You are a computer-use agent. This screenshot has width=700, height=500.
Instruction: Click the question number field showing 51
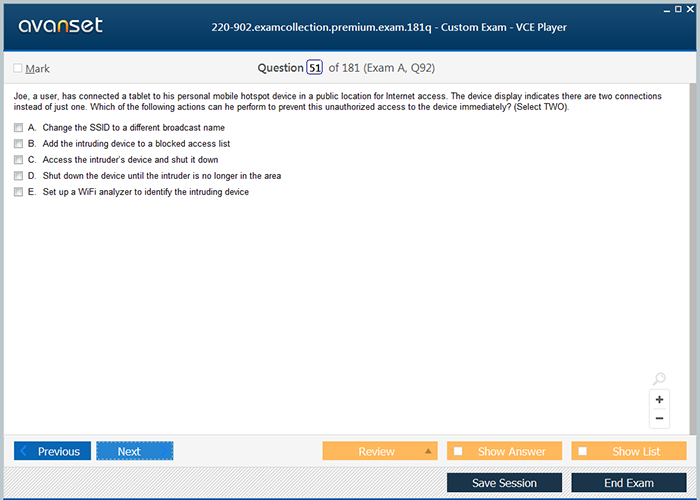coord(315,68)
